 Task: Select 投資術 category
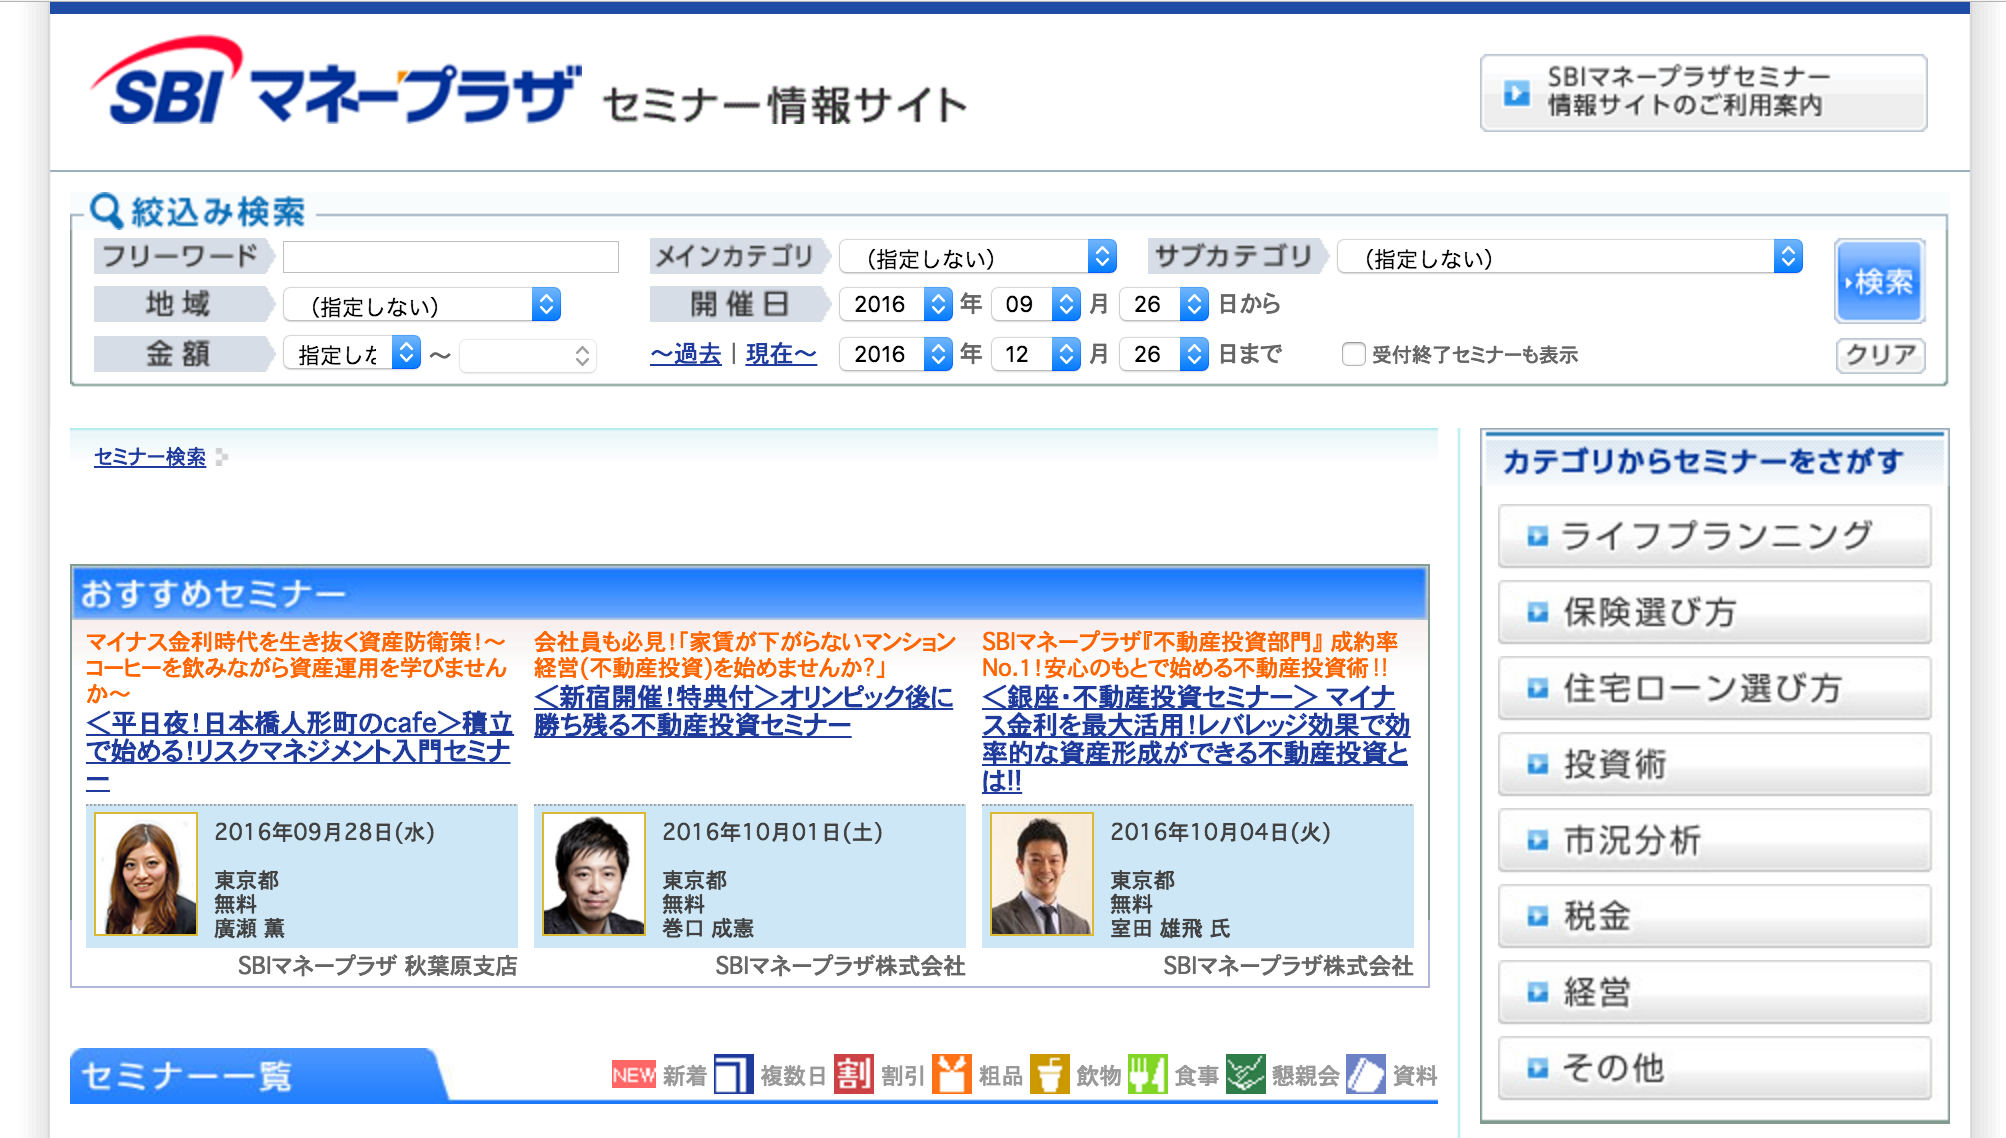[x=1714, y=764]
